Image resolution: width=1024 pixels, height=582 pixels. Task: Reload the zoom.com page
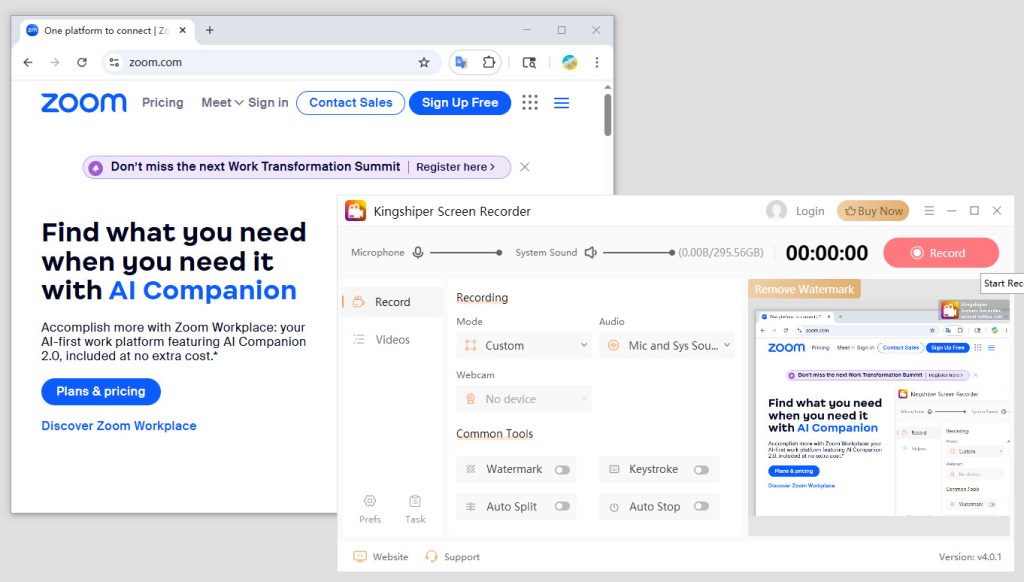[x=82, y=63]
